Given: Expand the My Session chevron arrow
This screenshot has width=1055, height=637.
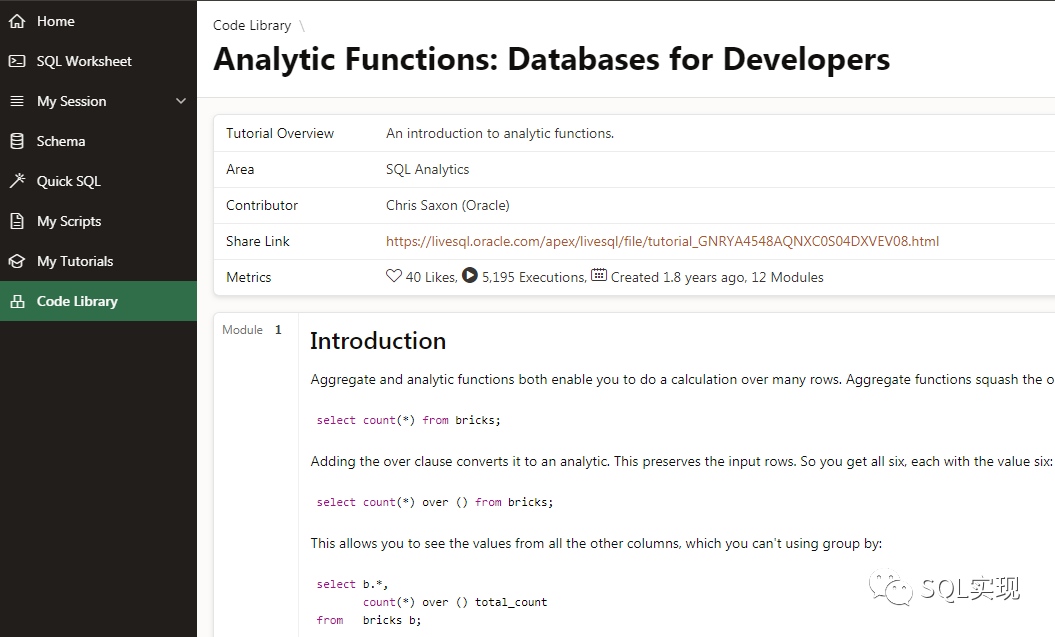Looking at the screenshot, I should 180,101.
